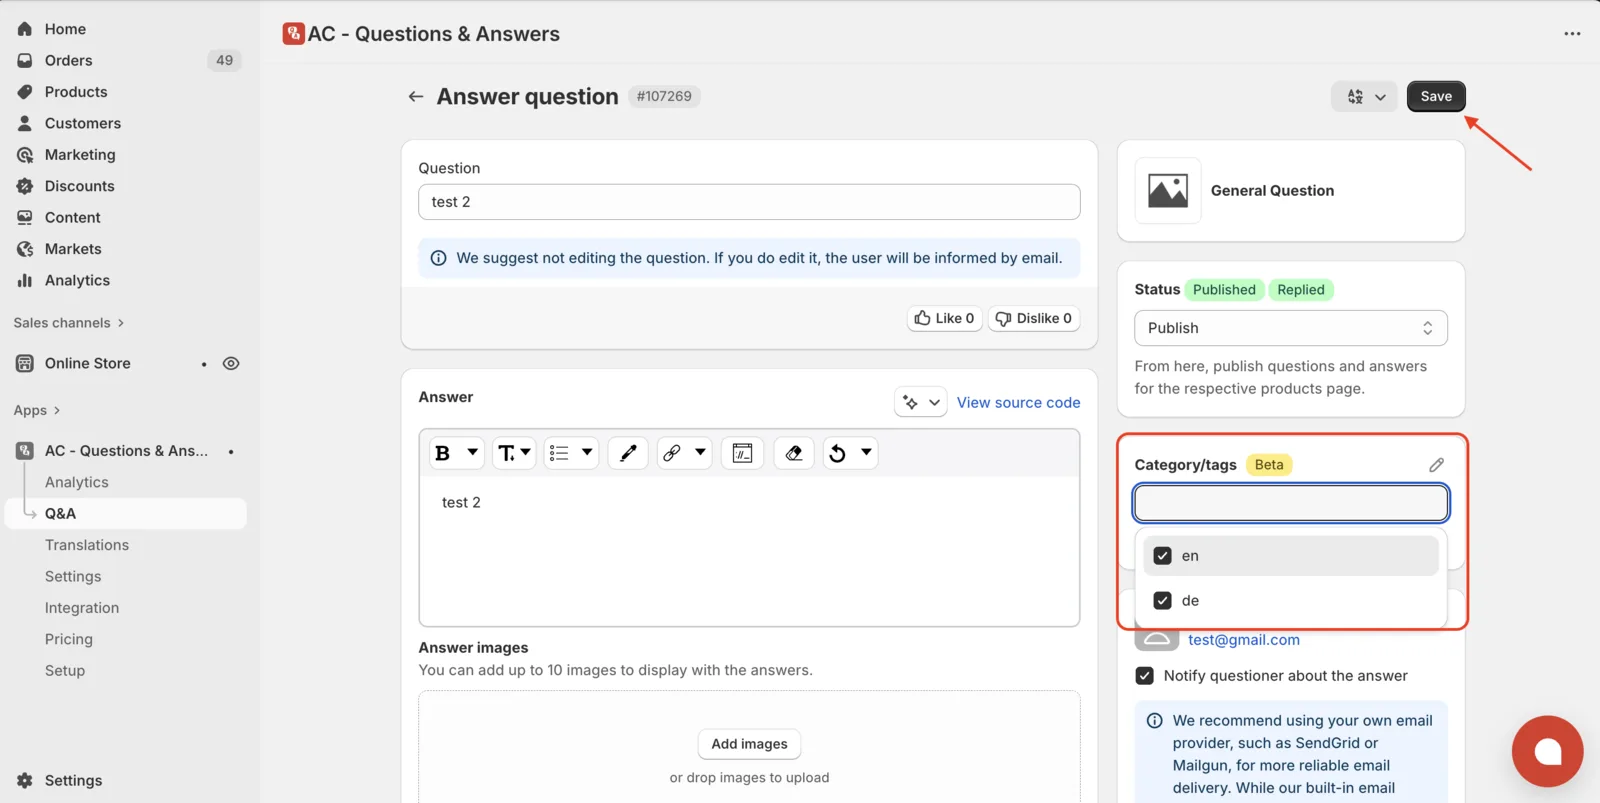Edit categories with the pencil icon
The width and height of the screenshot is (1600, 803).
click(x=1436, y=465)
